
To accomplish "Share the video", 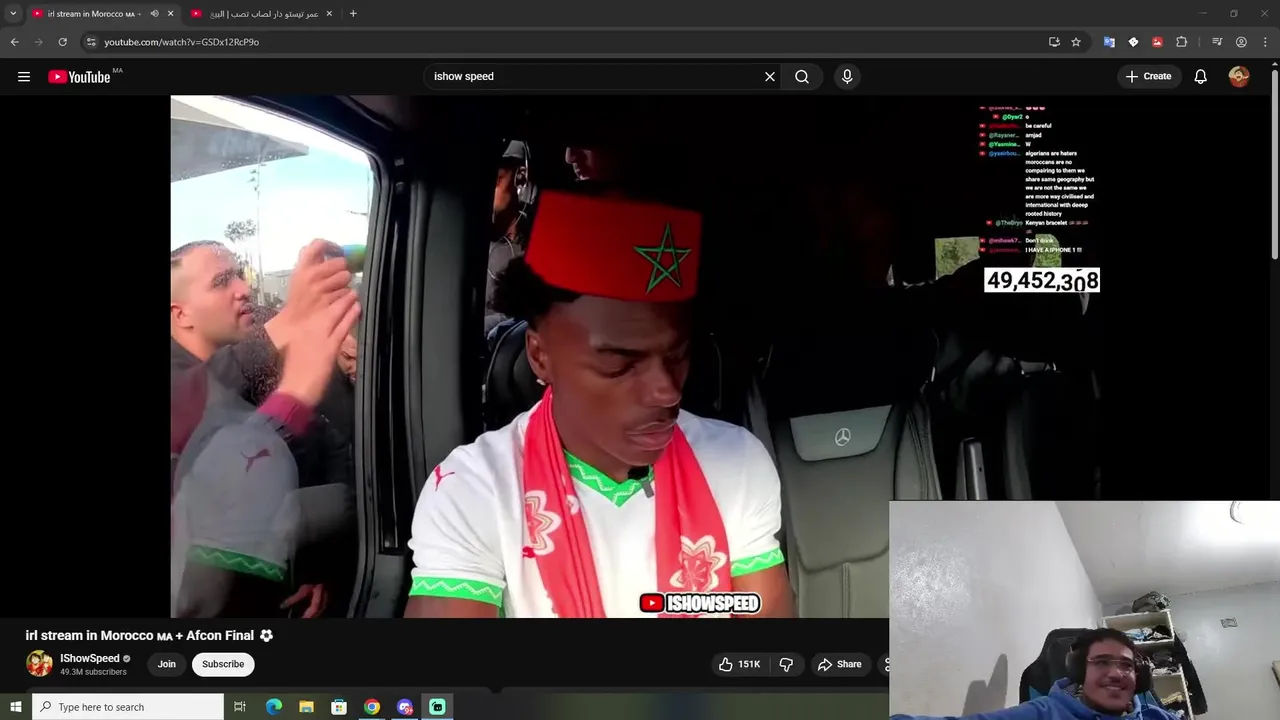I will (840, 664).
